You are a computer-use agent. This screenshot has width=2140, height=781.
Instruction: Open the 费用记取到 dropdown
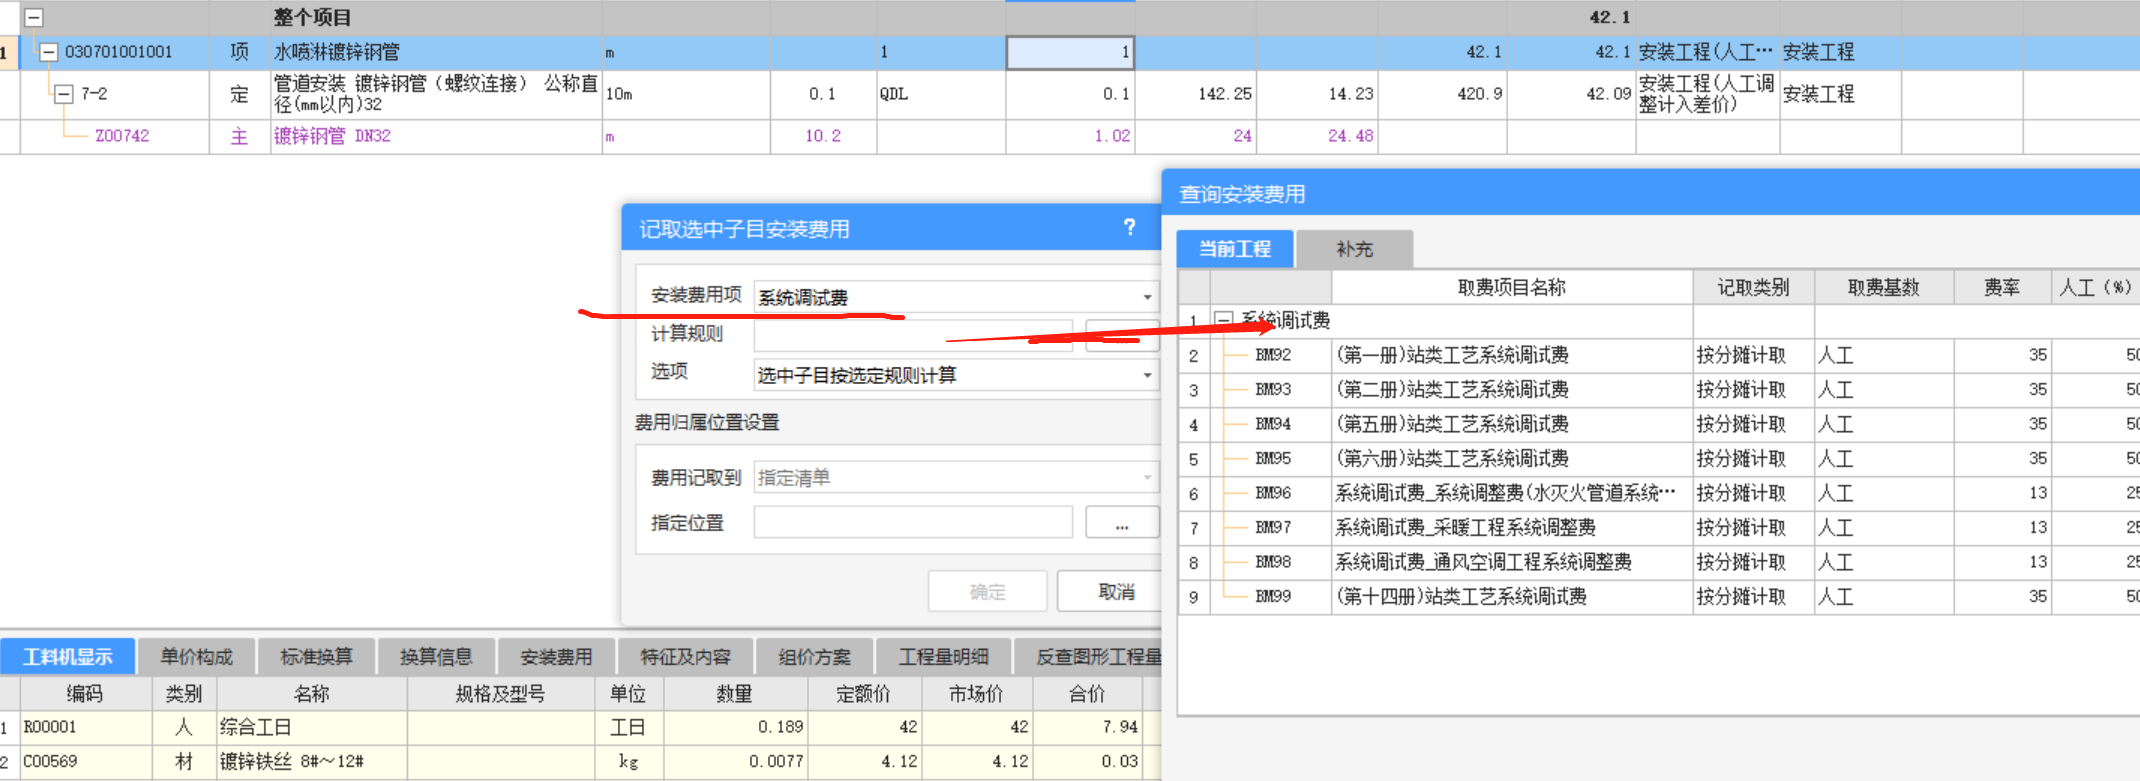pyautogui.click(x=1147, y=477)
